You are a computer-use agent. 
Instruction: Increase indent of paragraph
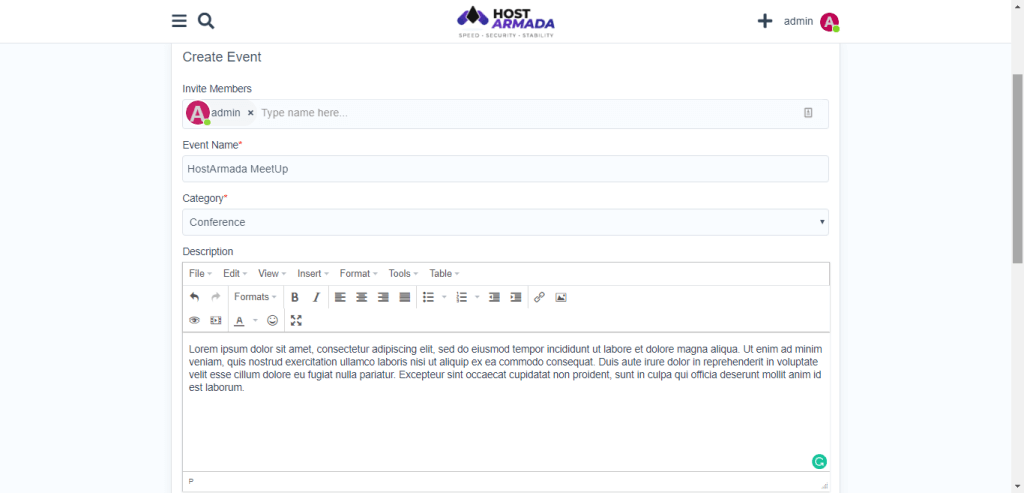(516, 297)
